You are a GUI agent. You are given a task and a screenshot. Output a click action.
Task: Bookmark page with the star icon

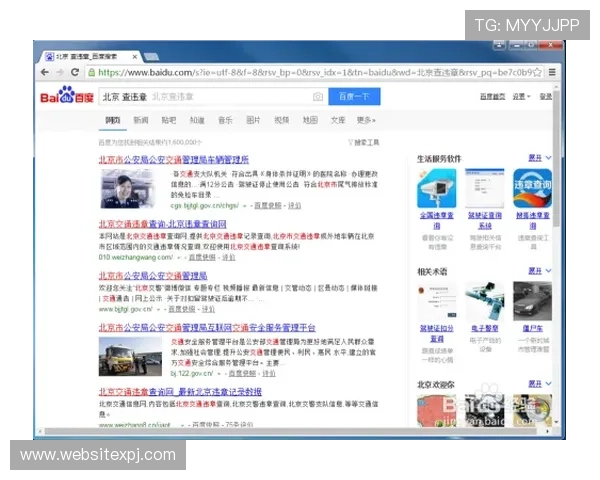click(x=538, y=72)
